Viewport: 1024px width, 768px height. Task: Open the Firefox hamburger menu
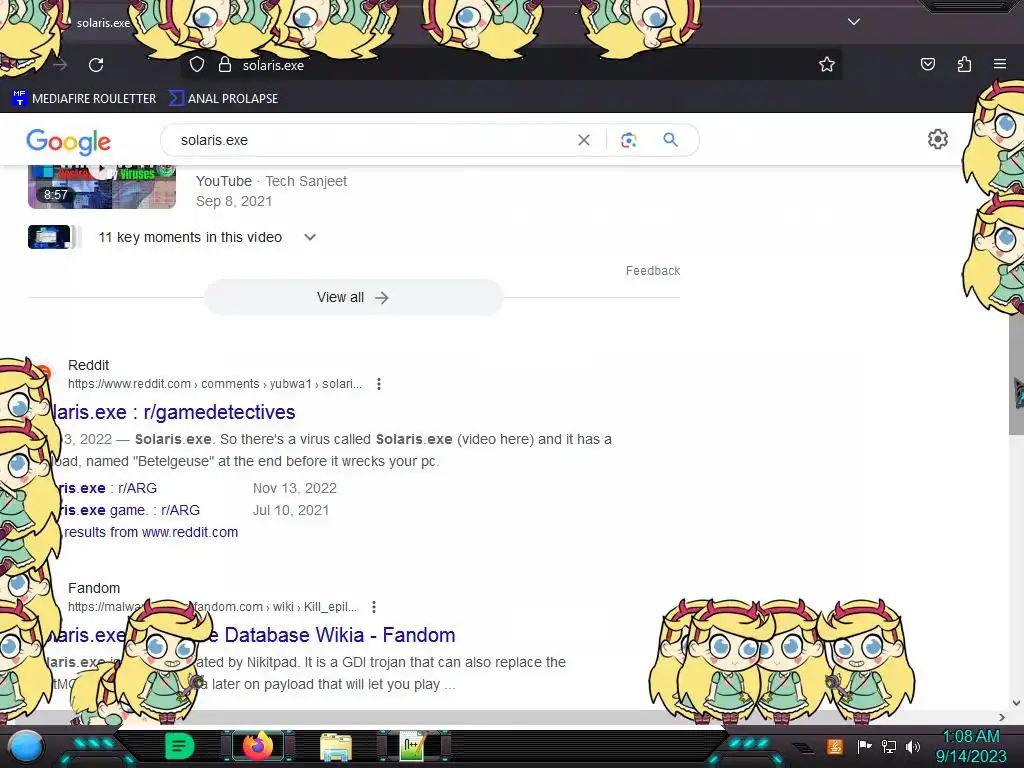pos(1000,64)
